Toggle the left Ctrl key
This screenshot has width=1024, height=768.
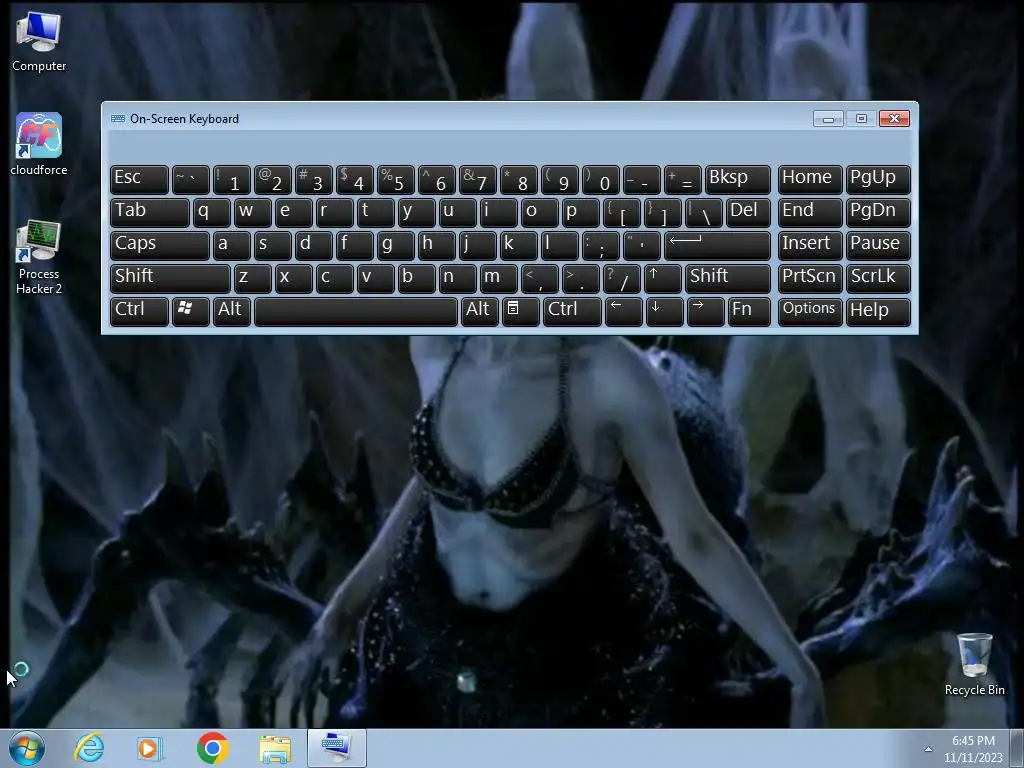(x=139, y=311)
